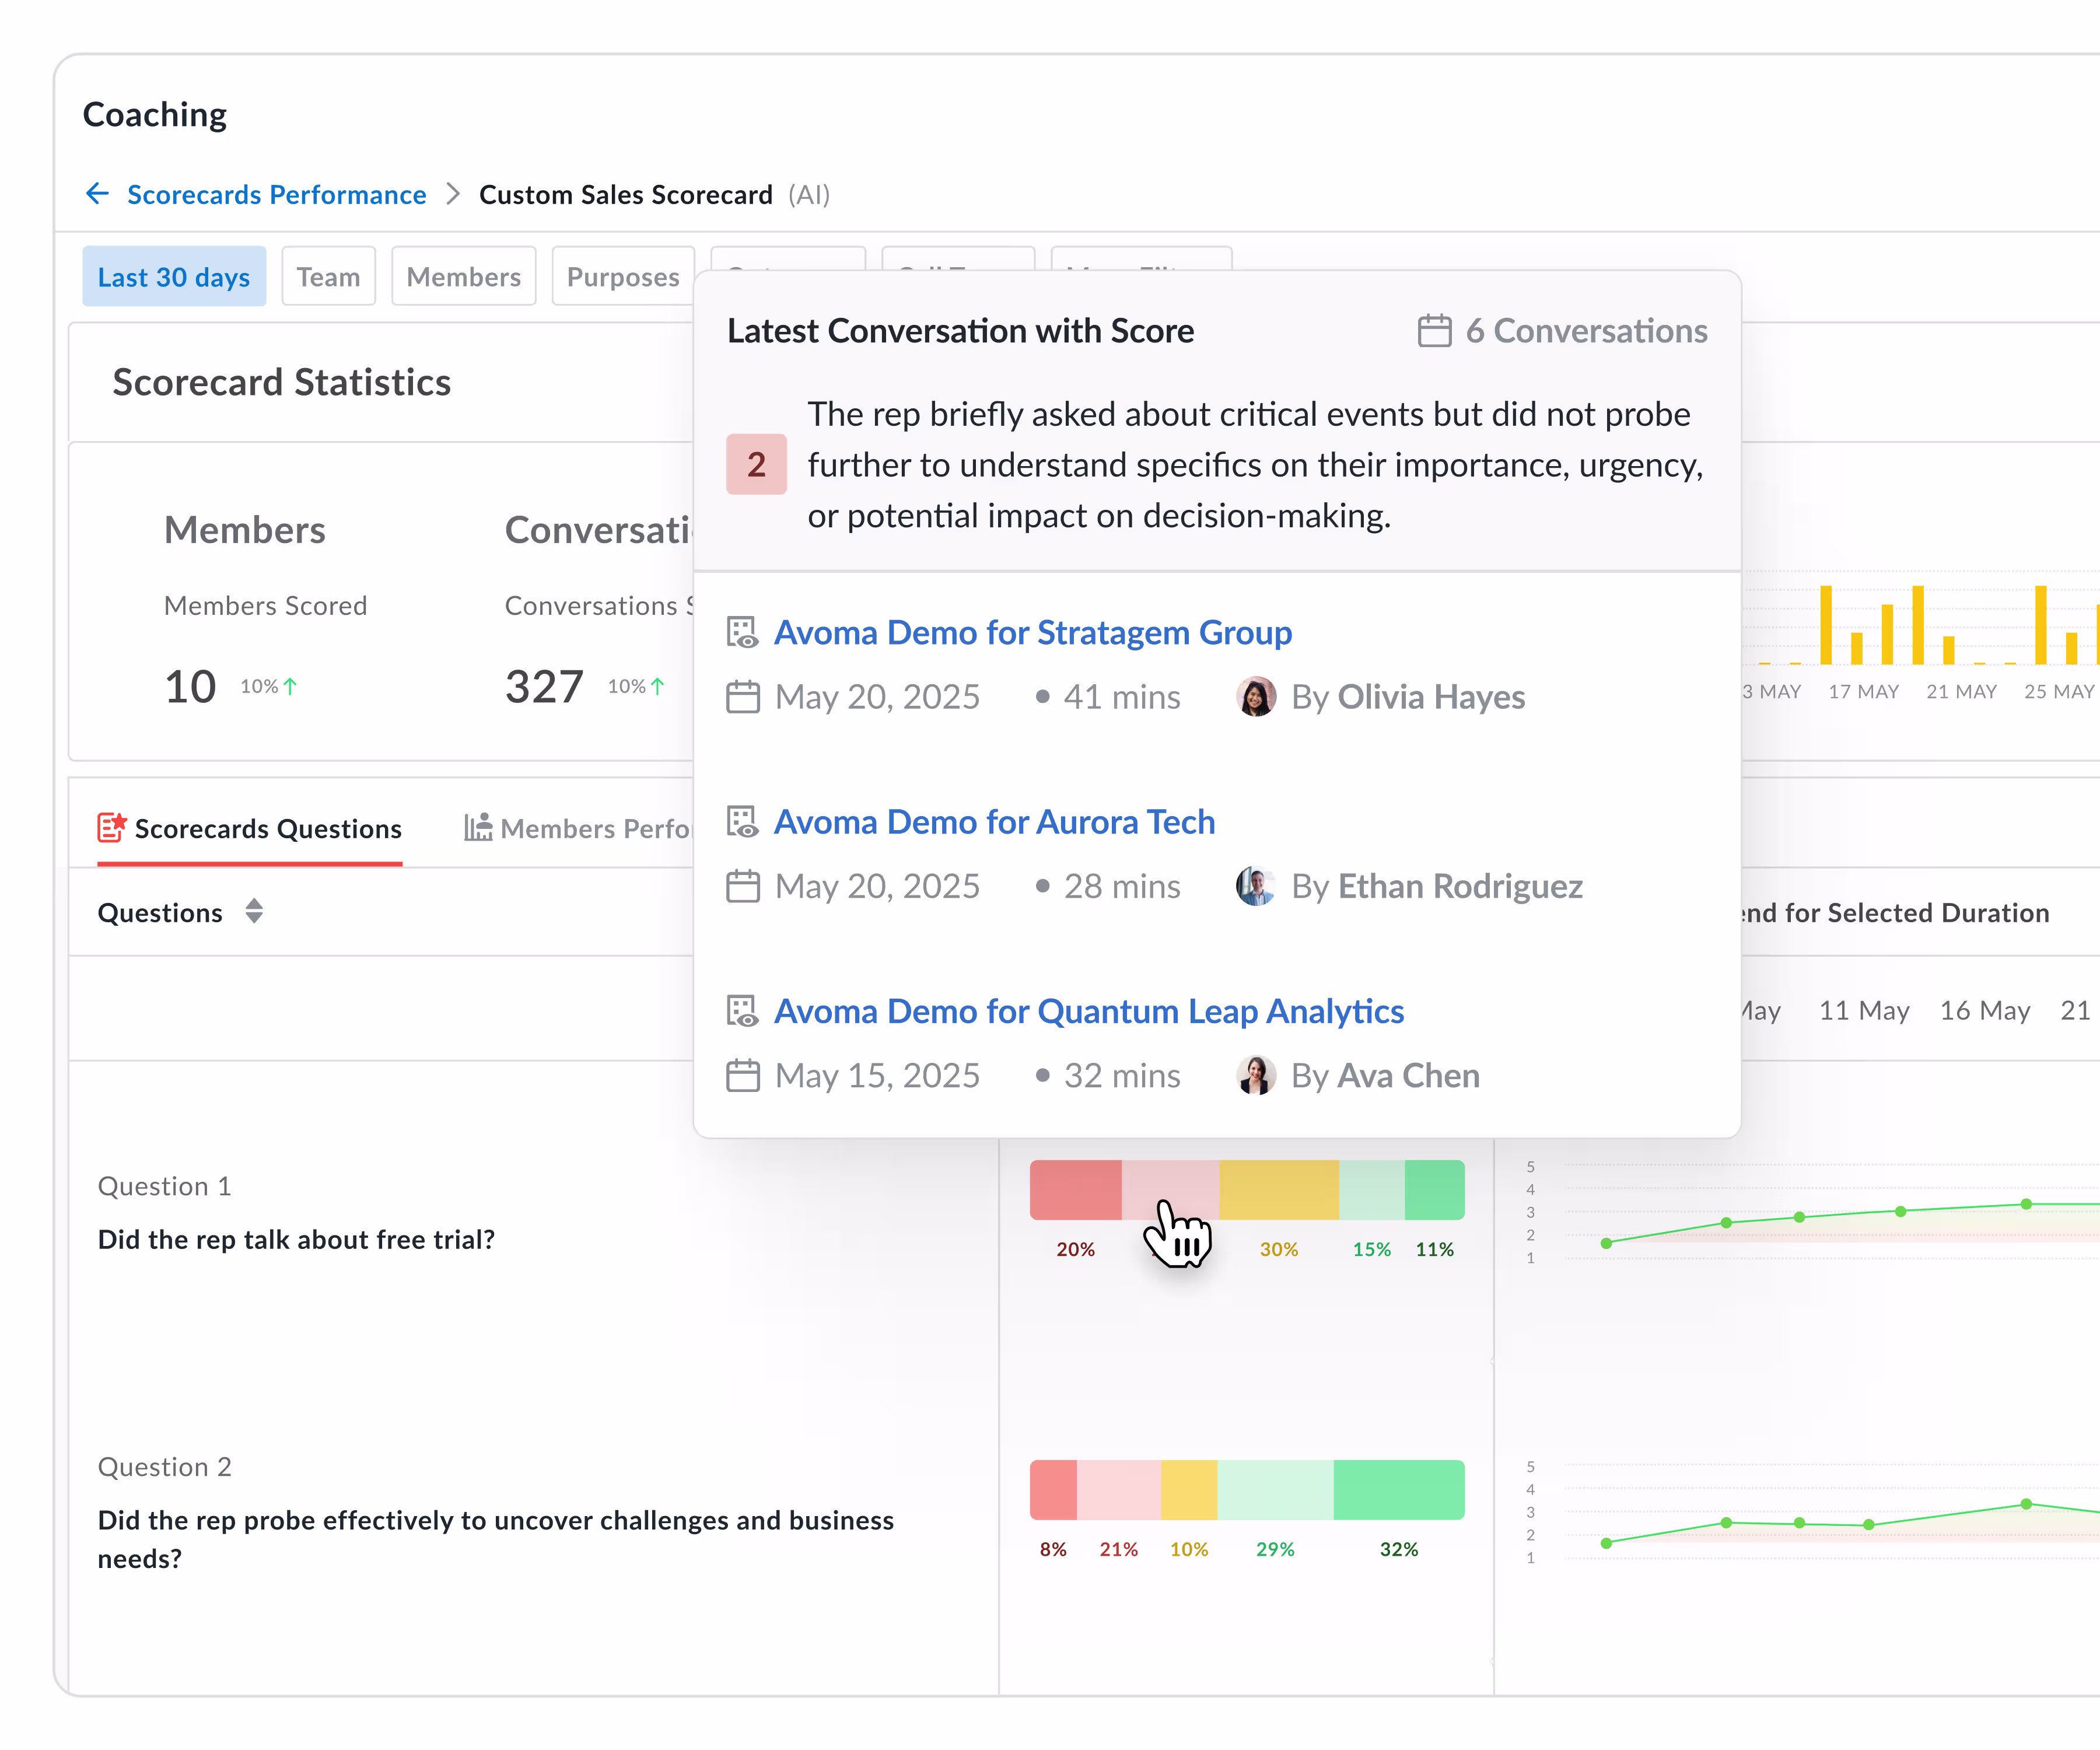Select the 11% green segment for Question 1
The height and width of the screenshot is (1750, 2100).
pyautogui.click(x=1435, y=1190)
